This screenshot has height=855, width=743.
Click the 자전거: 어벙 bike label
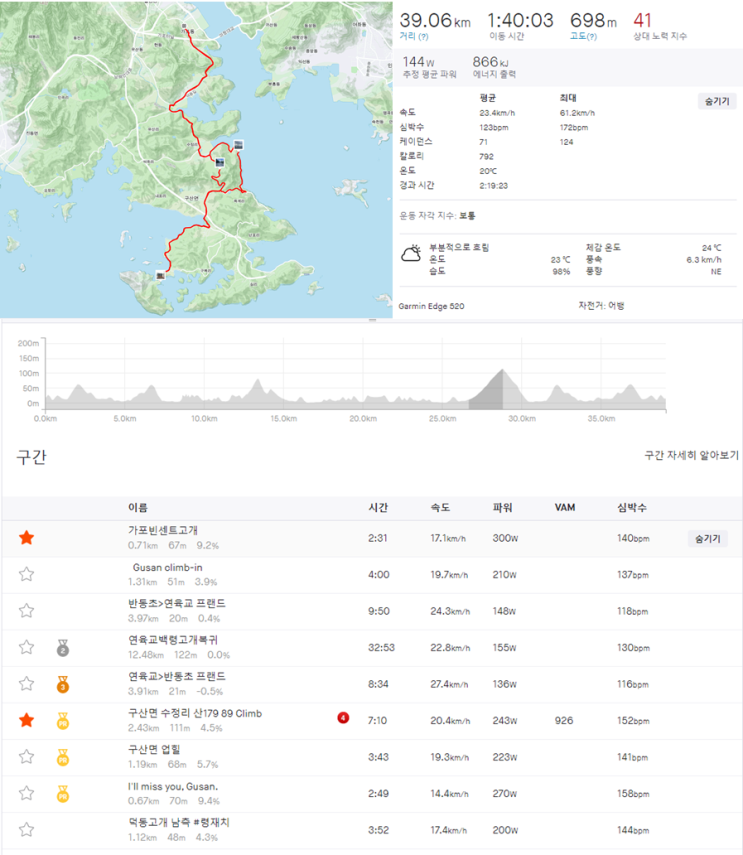coord(601,306)
